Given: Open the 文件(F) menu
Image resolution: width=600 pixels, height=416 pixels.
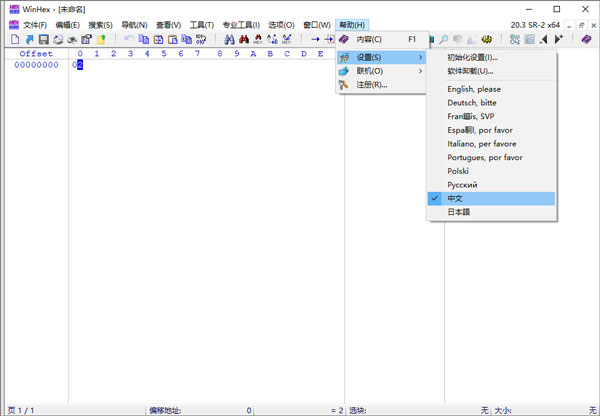Looking at the screenshot, I should [35, 25].
